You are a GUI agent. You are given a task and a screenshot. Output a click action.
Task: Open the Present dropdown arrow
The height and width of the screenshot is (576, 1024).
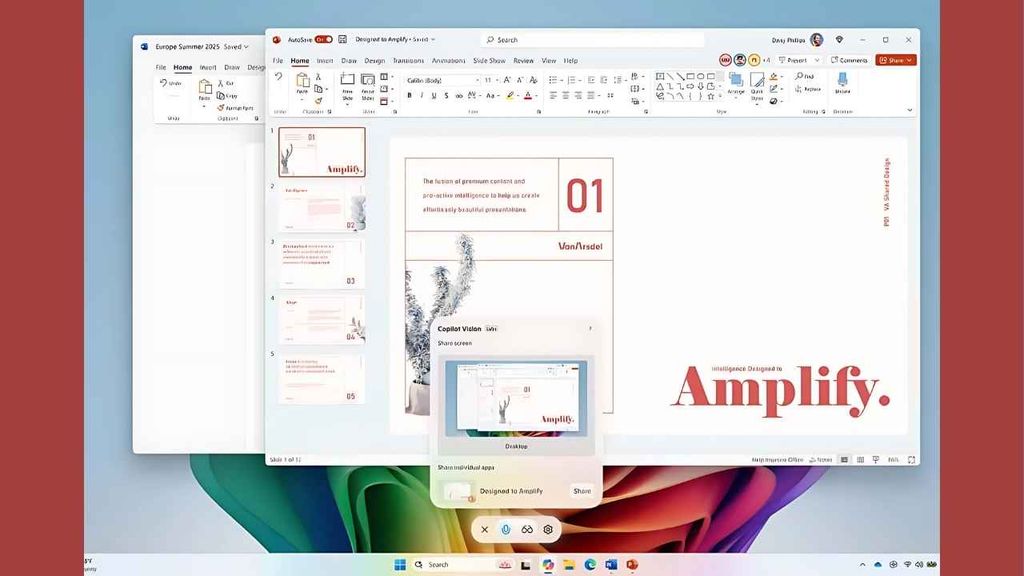click(x=818, y=60)
